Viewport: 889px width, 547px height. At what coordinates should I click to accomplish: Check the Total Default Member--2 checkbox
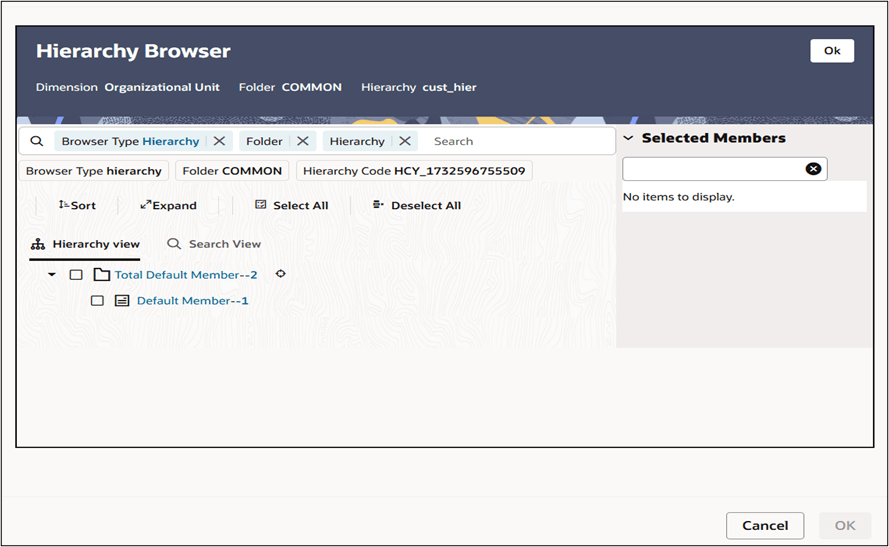(x=76, y=275)
